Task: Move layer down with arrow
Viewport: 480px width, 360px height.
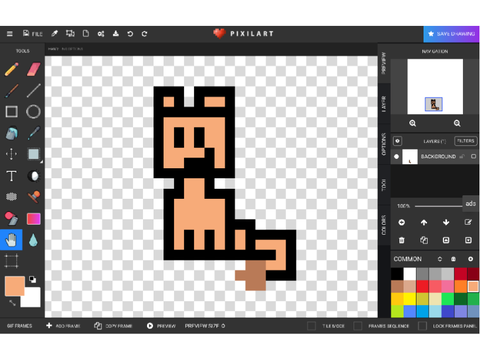Action: click(x=446, y=222)
